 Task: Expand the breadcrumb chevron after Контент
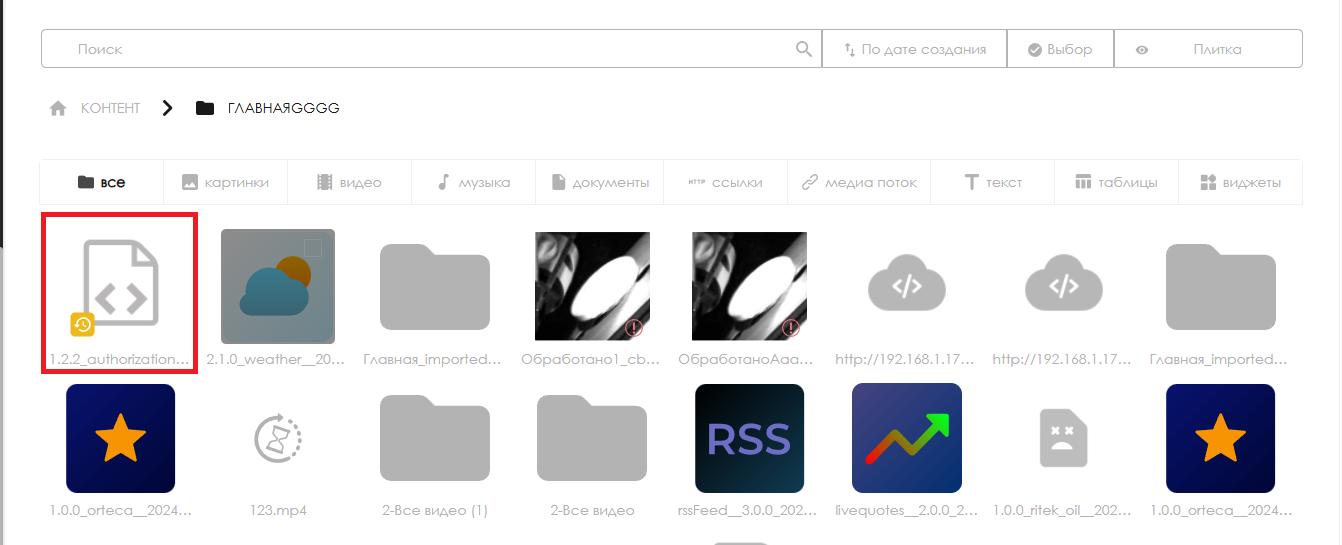click(168, 108)
